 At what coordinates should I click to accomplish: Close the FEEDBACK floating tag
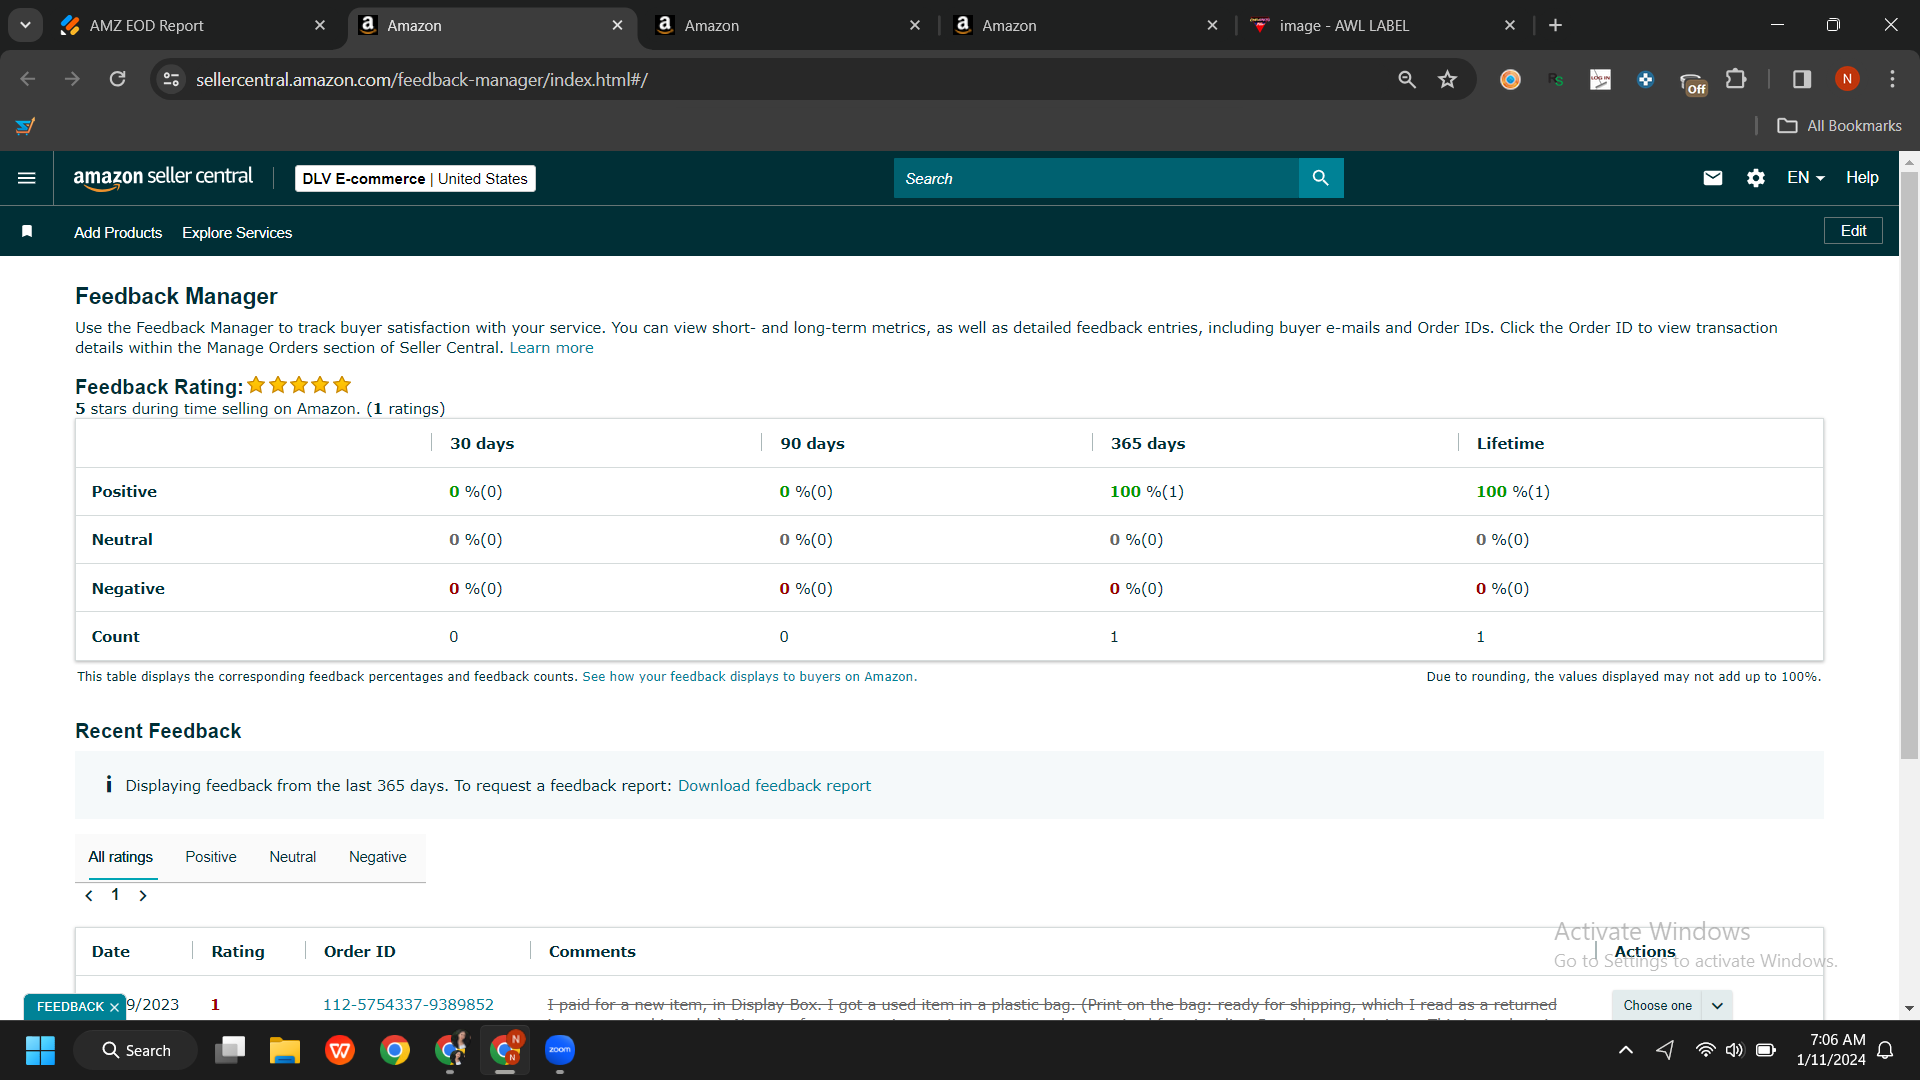pyautogui.click(x=114, y=1007)
